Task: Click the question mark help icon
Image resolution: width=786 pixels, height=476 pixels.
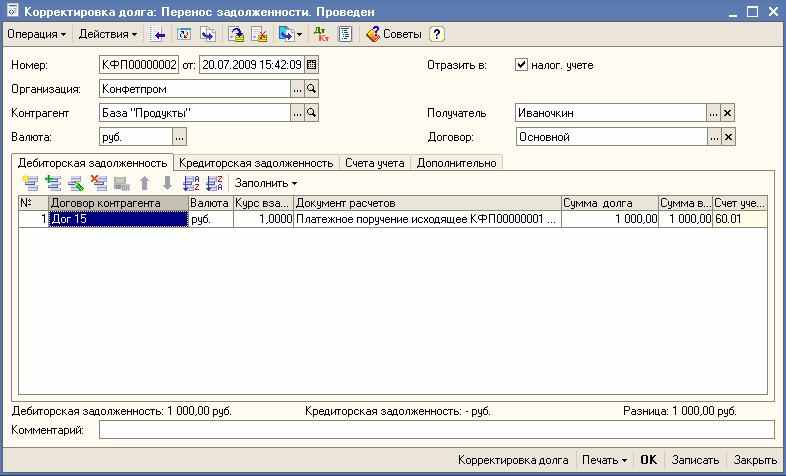Action: coord(437,35)
